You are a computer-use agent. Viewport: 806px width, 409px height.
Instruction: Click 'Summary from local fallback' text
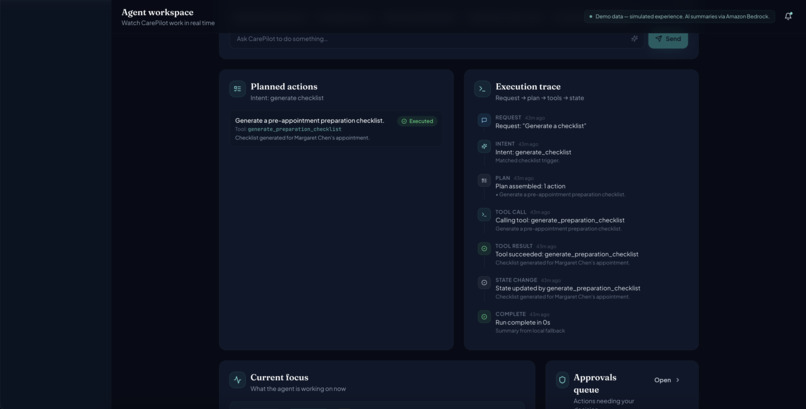[x=530, y=331]
